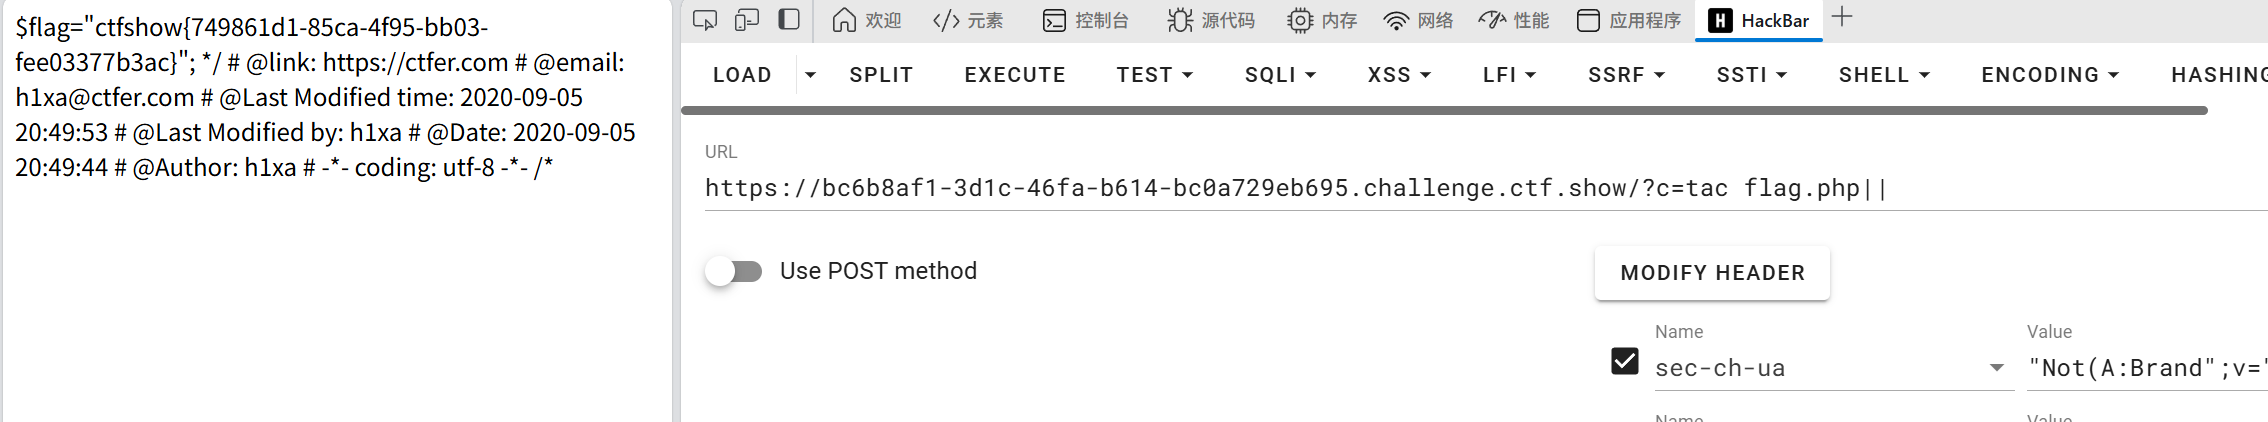Click the MODIFY HEADER button
The height and width of the screenshot is (422, 2268).
(x=1712, y=273)
